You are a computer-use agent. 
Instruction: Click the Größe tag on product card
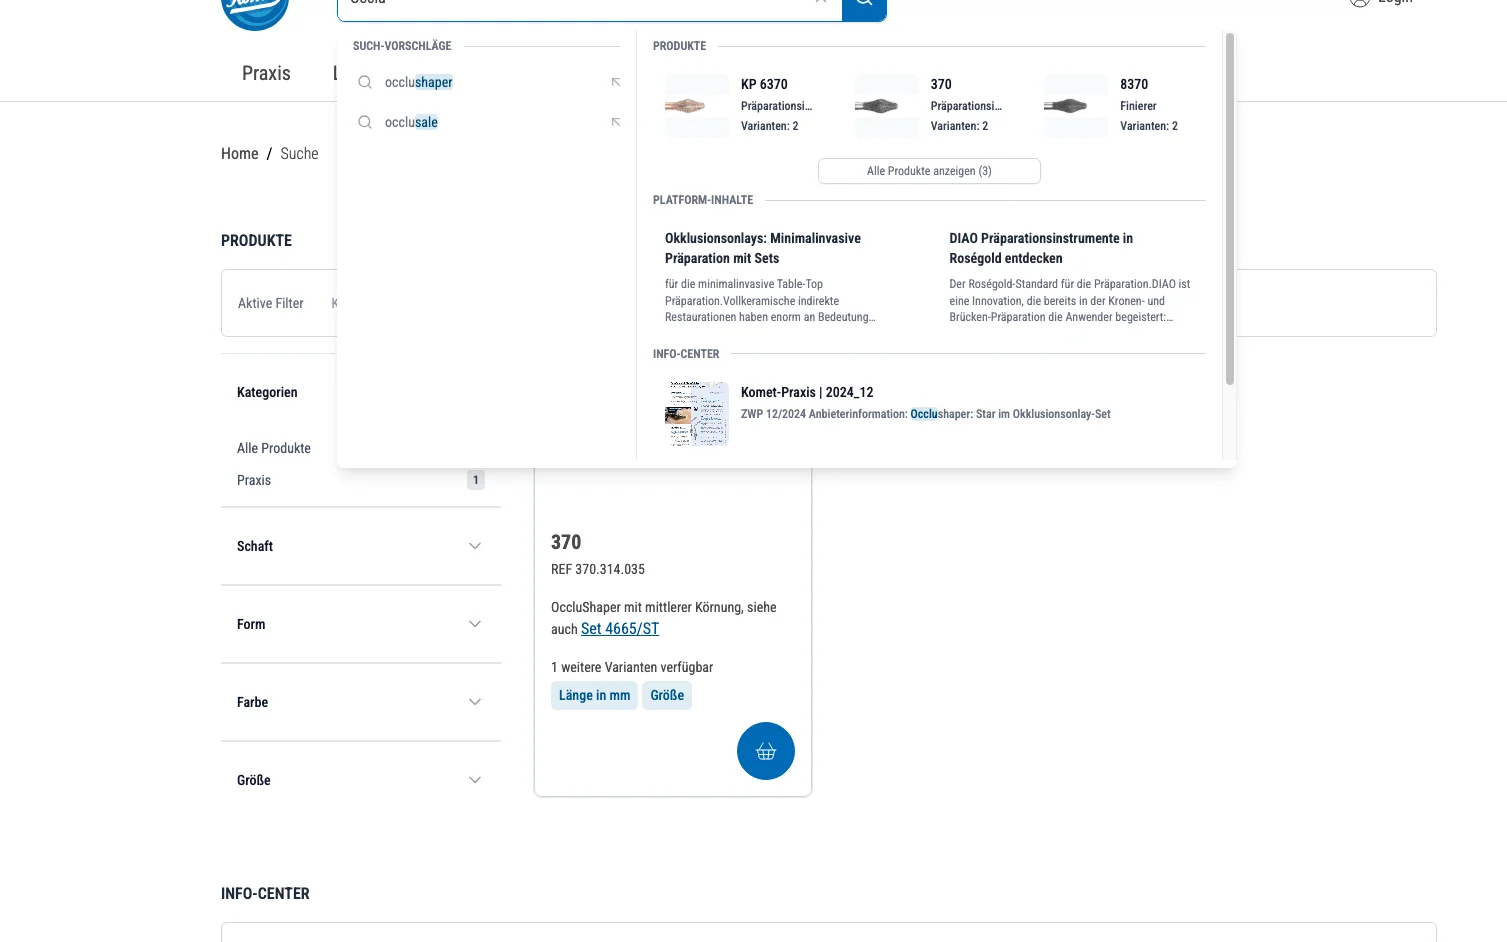click(667, 695)
